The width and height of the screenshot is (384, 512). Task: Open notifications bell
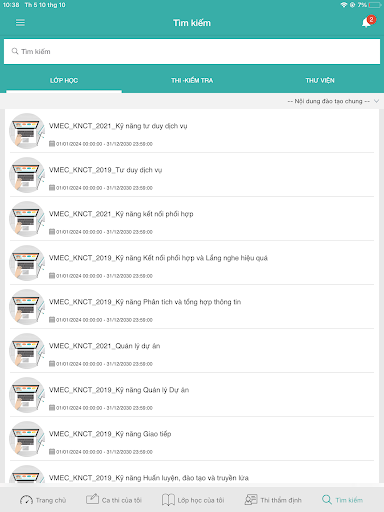coord(366,23)
